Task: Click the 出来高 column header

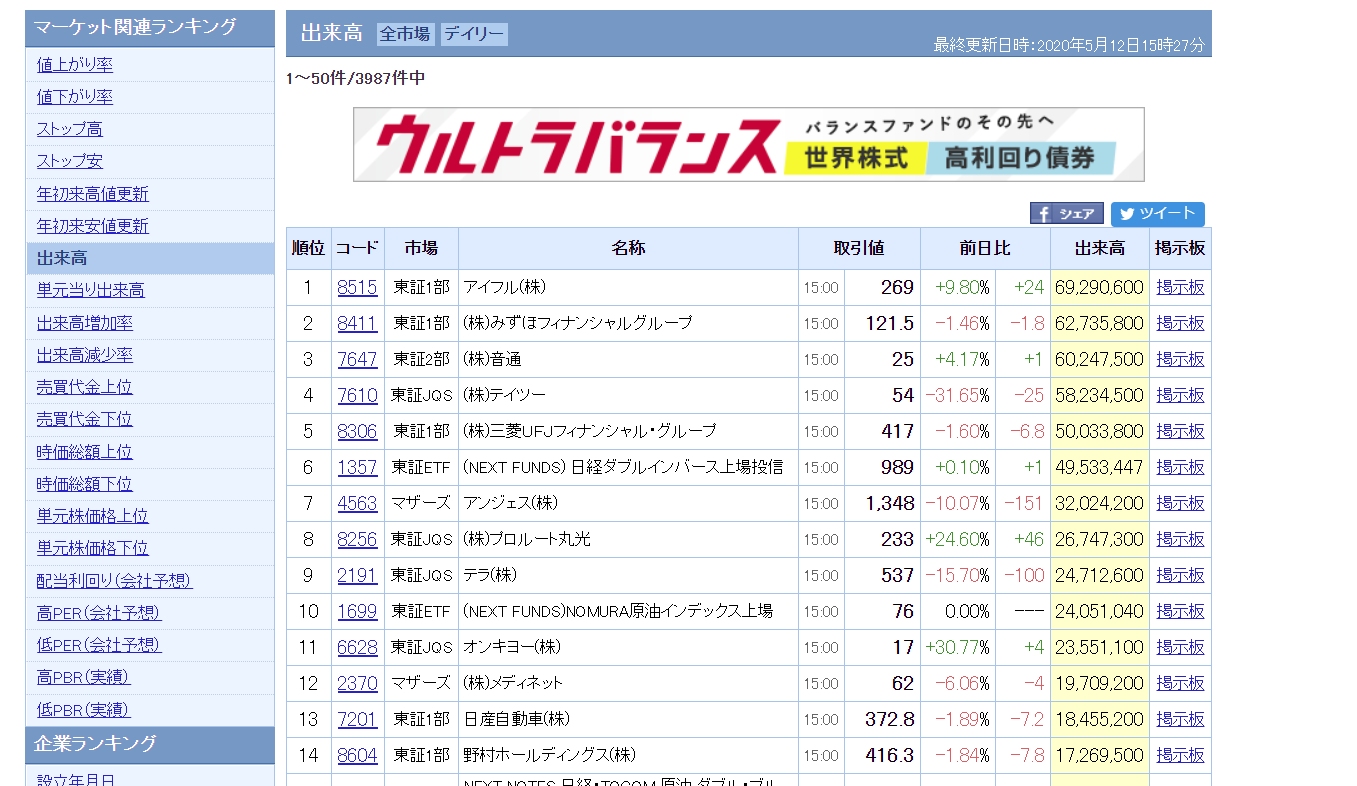Action: click(1099, 248)
